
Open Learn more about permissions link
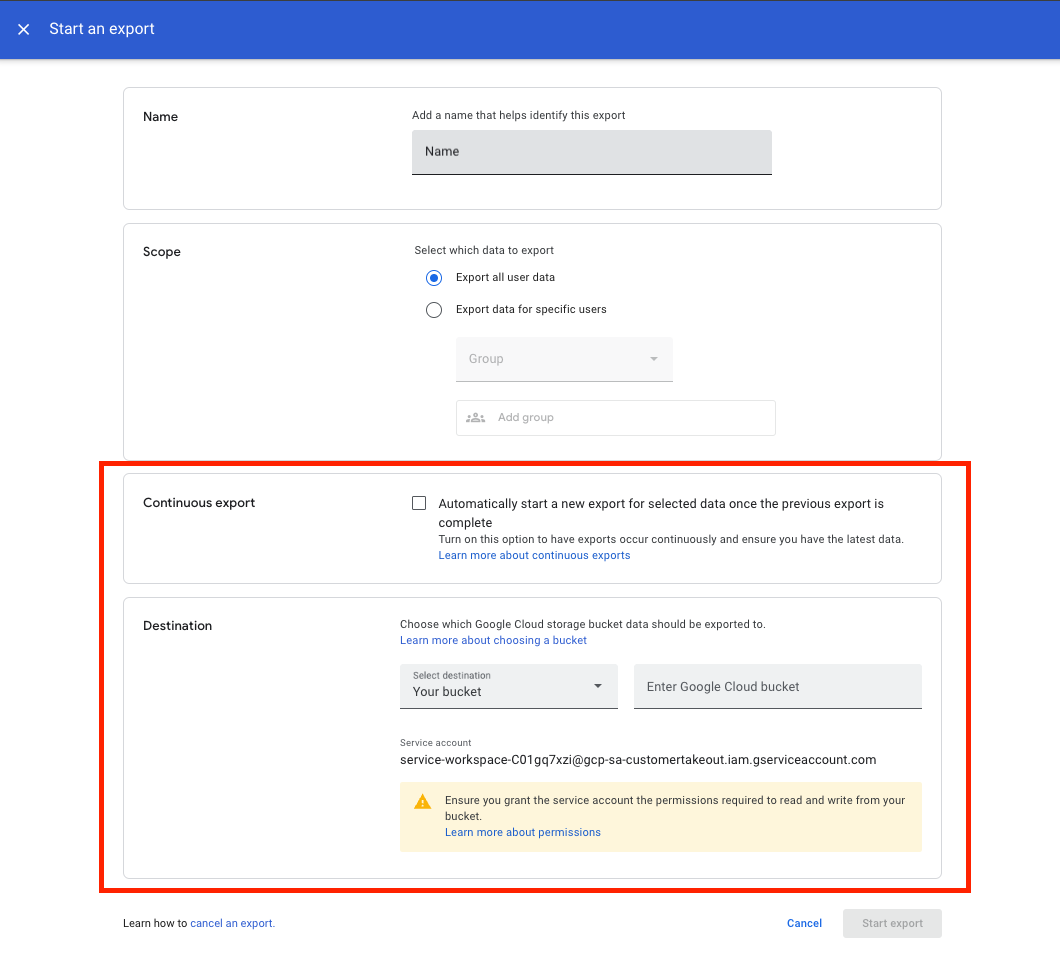coord(522,832)
